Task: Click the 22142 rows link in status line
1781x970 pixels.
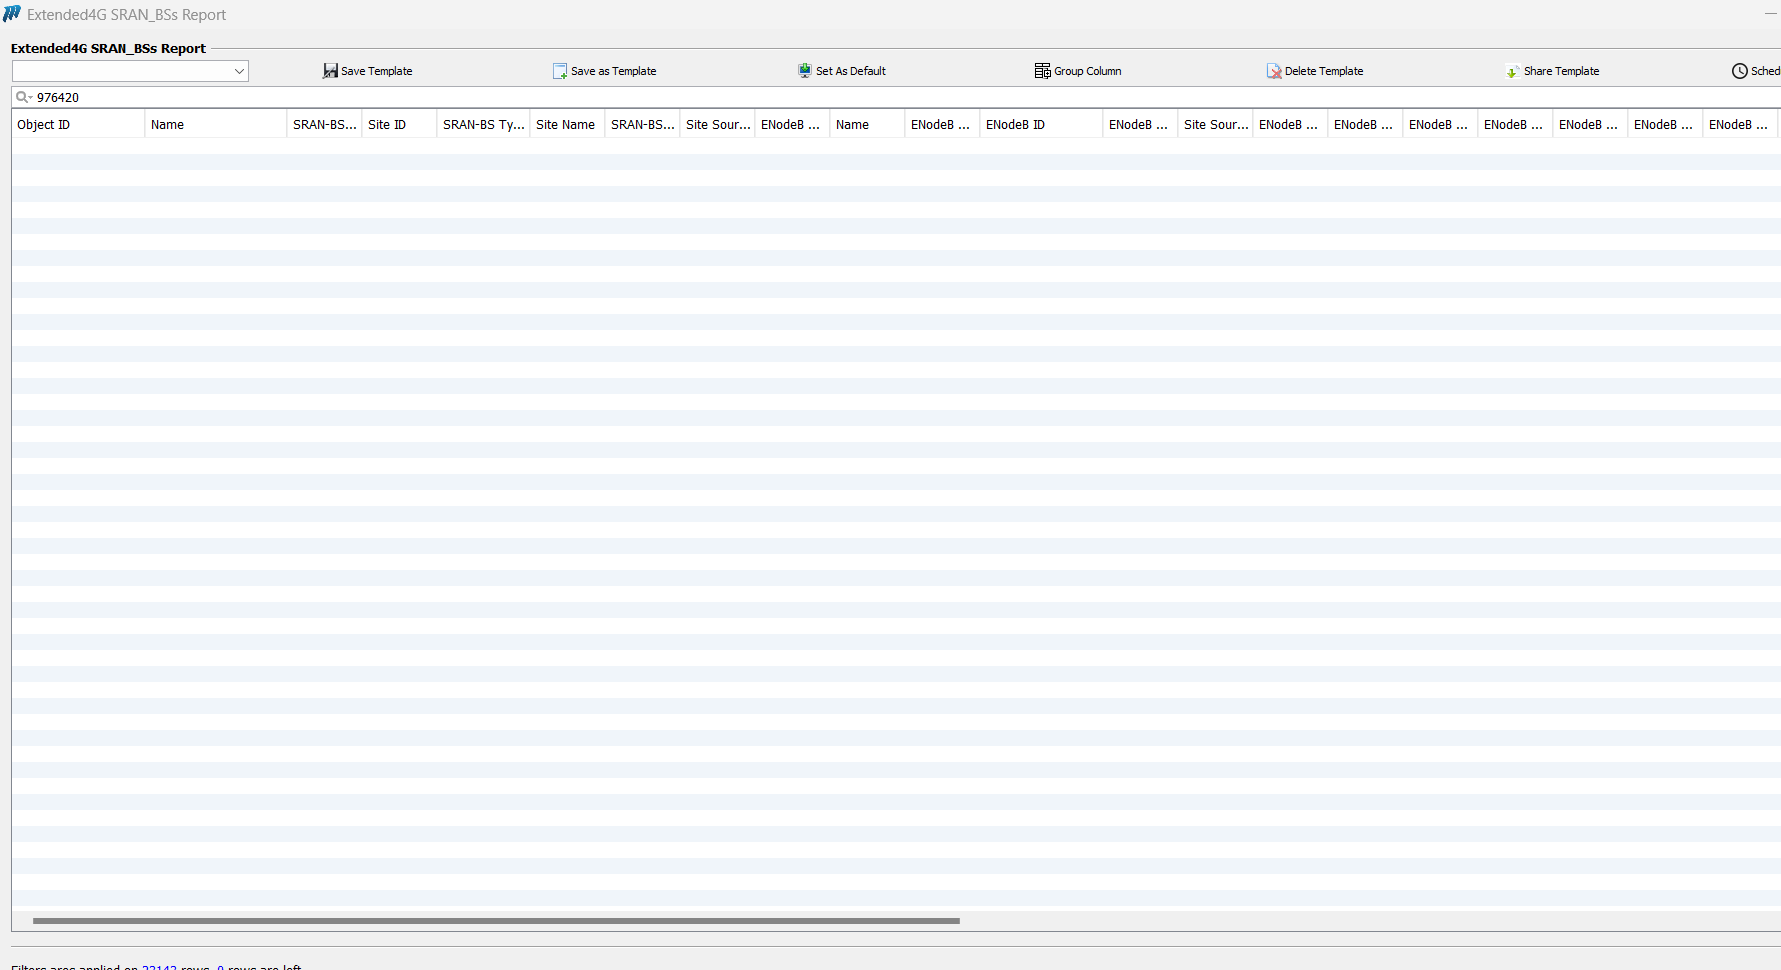Action: coord(159,966)
